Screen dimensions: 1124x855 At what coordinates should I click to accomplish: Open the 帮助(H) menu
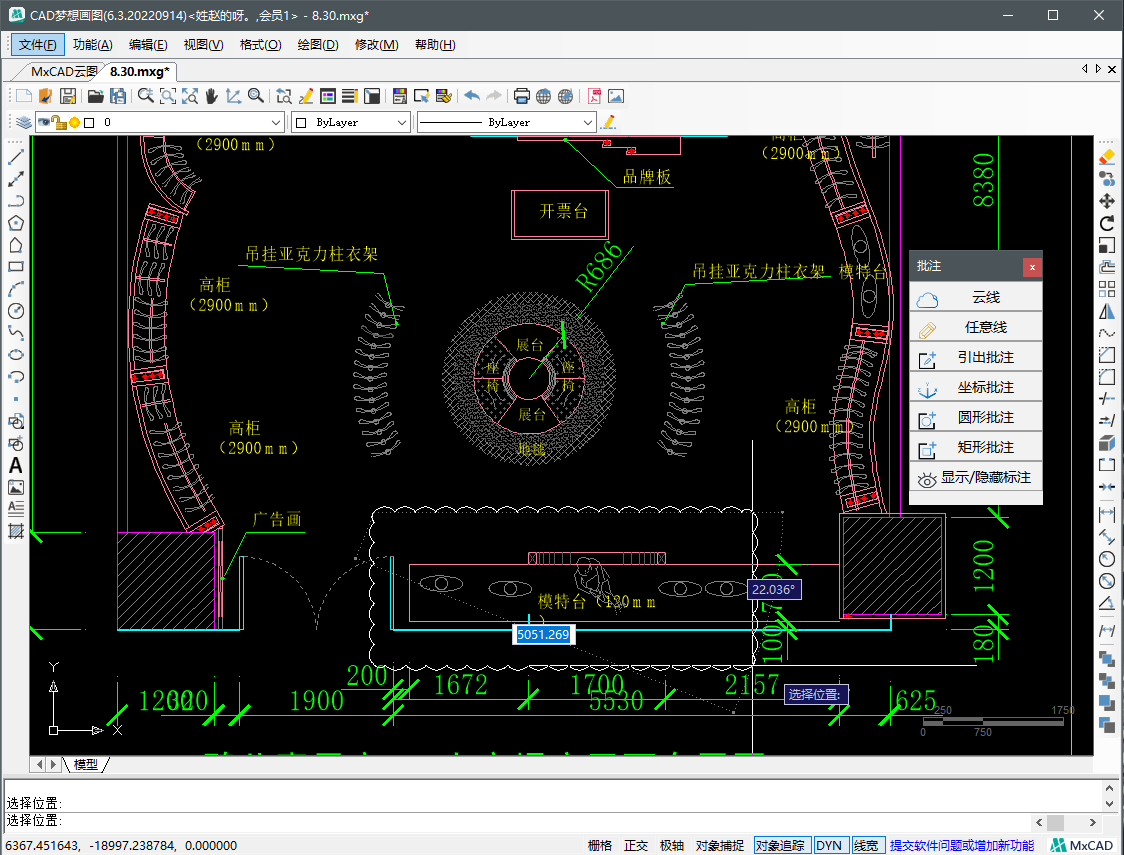coord(435,44)
